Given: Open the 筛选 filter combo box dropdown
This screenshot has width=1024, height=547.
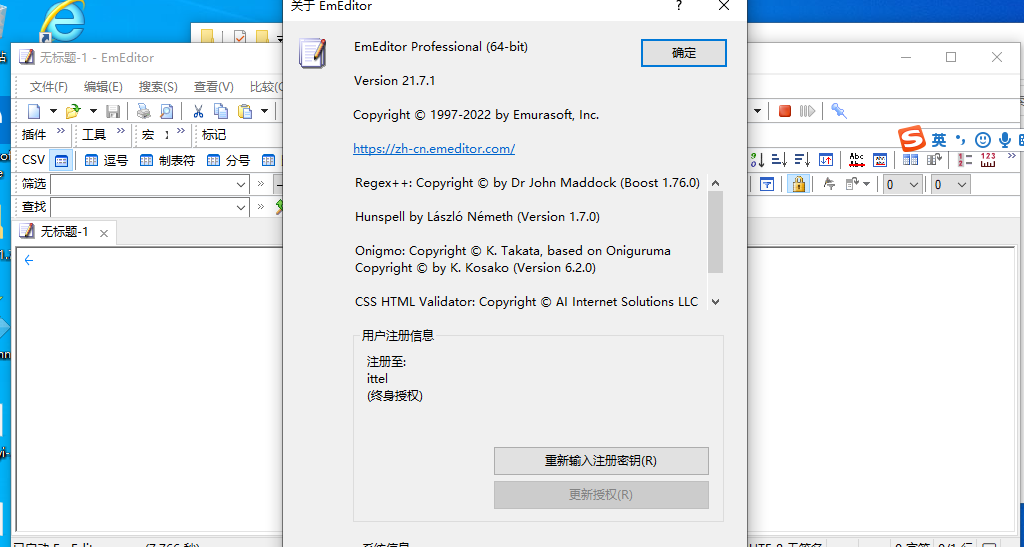Looking at the screenshot, I should (x=241, y=185).
